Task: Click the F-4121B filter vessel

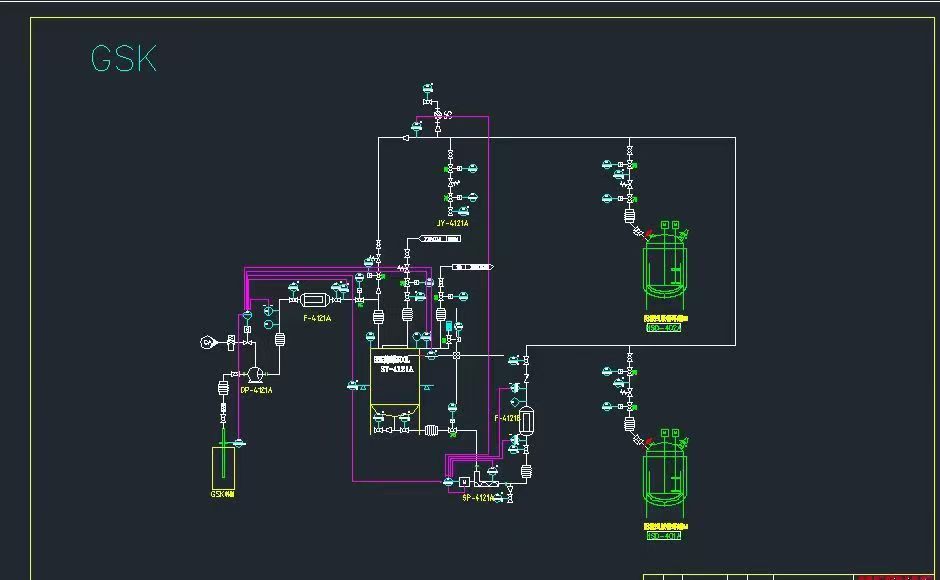Action: pyautogui.click(x=528, y=418)
